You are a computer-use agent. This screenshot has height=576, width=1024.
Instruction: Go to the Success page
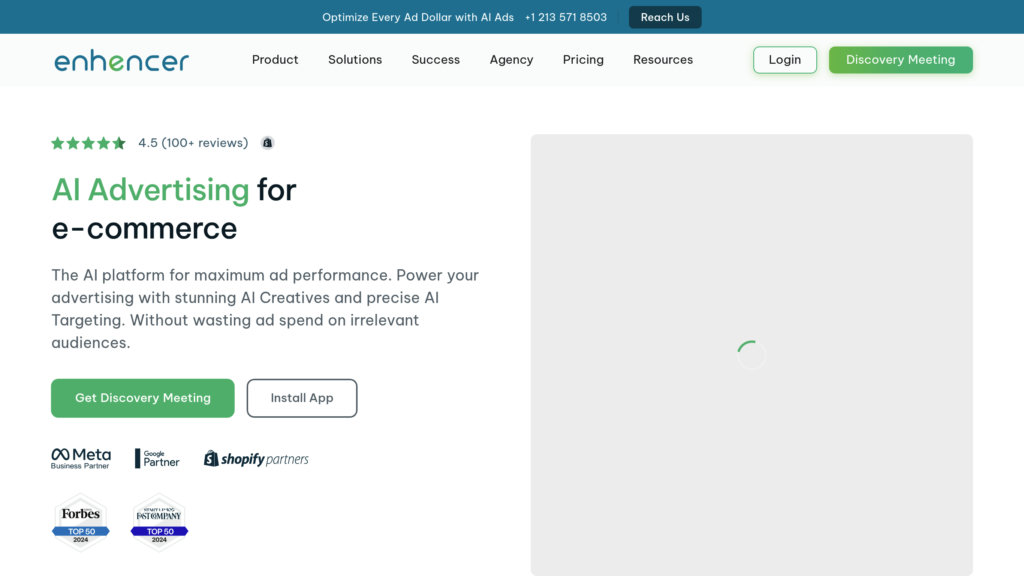436,60
